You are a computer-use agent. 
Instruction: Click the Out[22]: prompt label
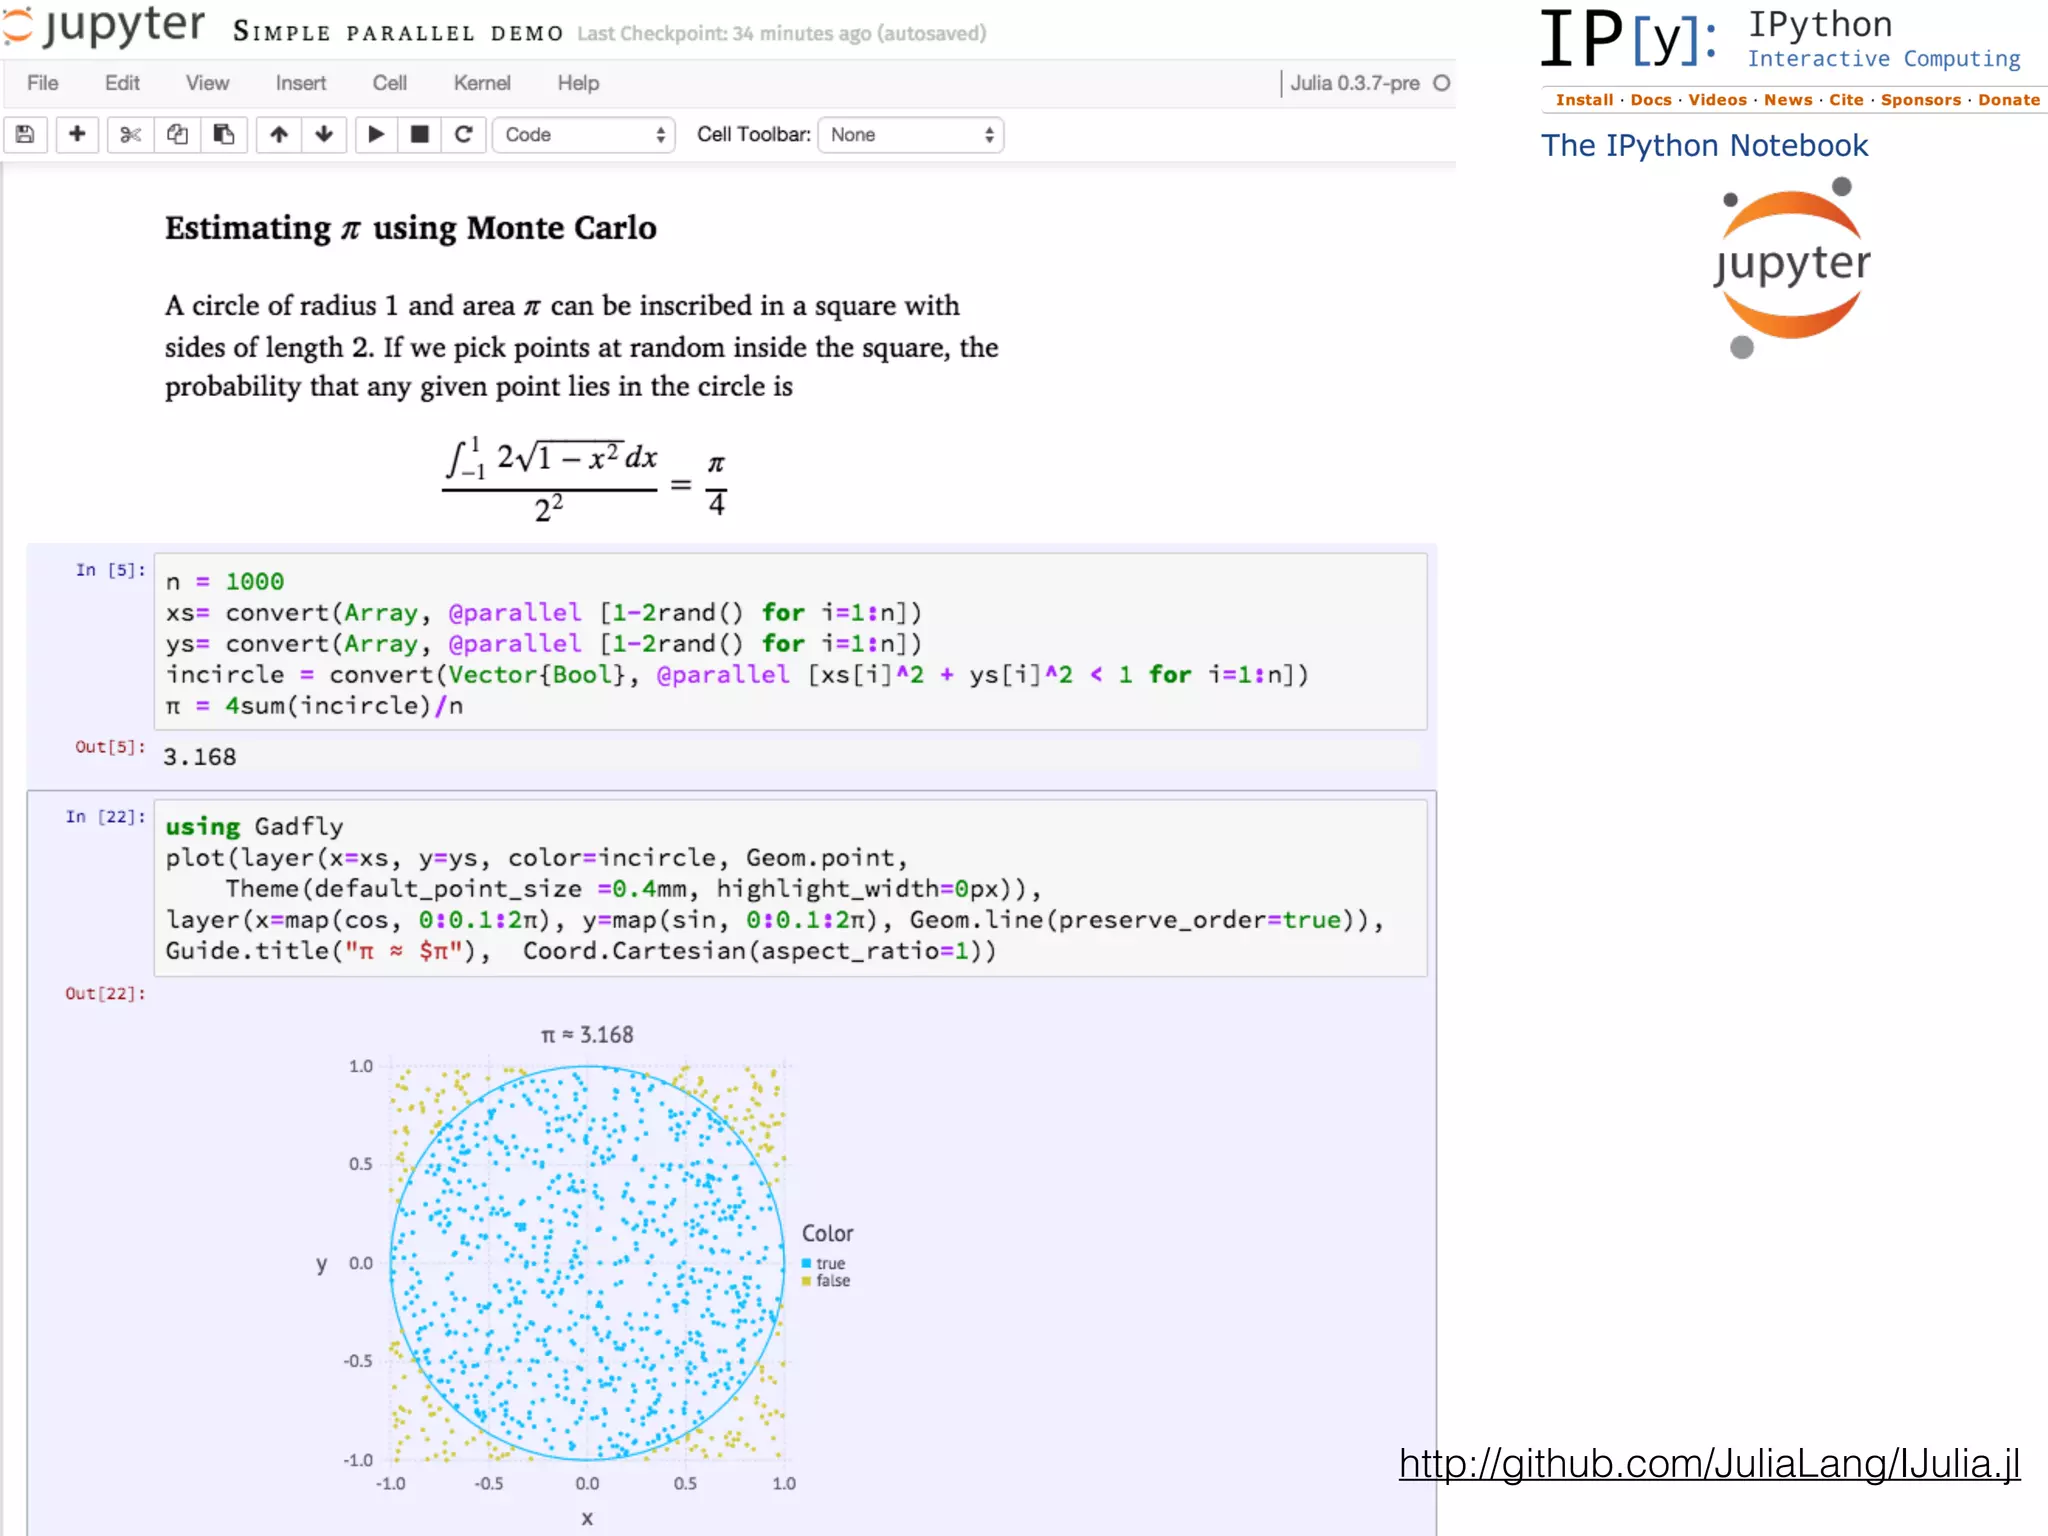pos(106,994)
